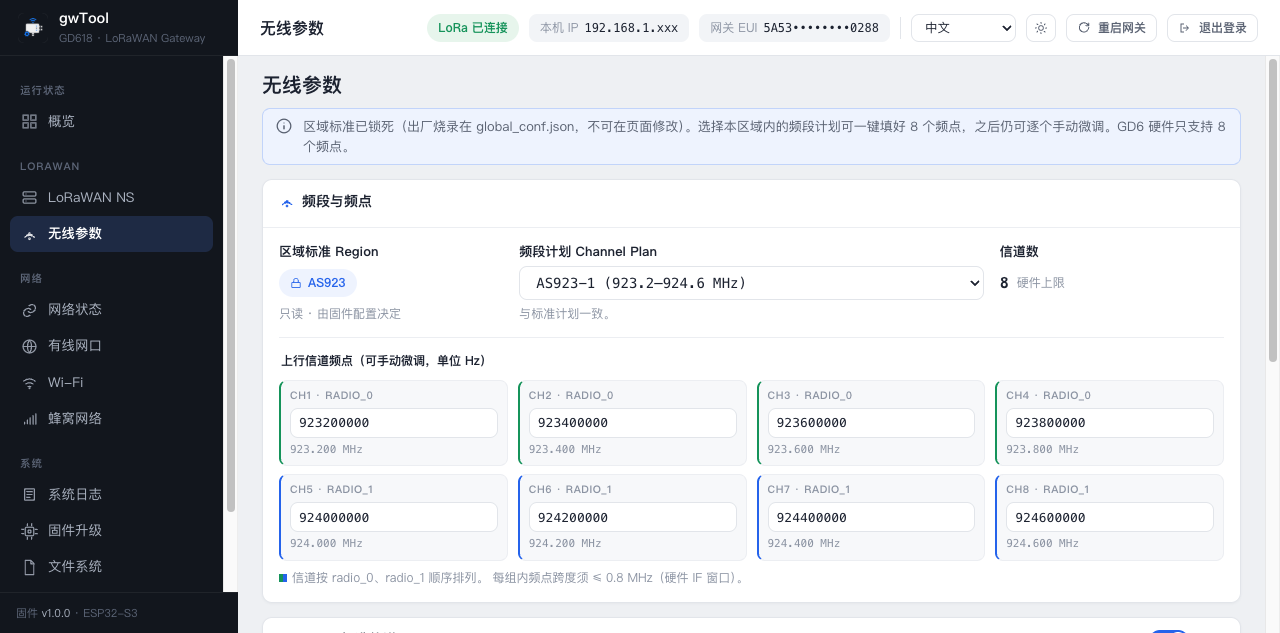The height and width of the screenshot is (633, 1280).
Task: Click the Wi-Fi icon in sidebar
Action: tap(29, 382)
